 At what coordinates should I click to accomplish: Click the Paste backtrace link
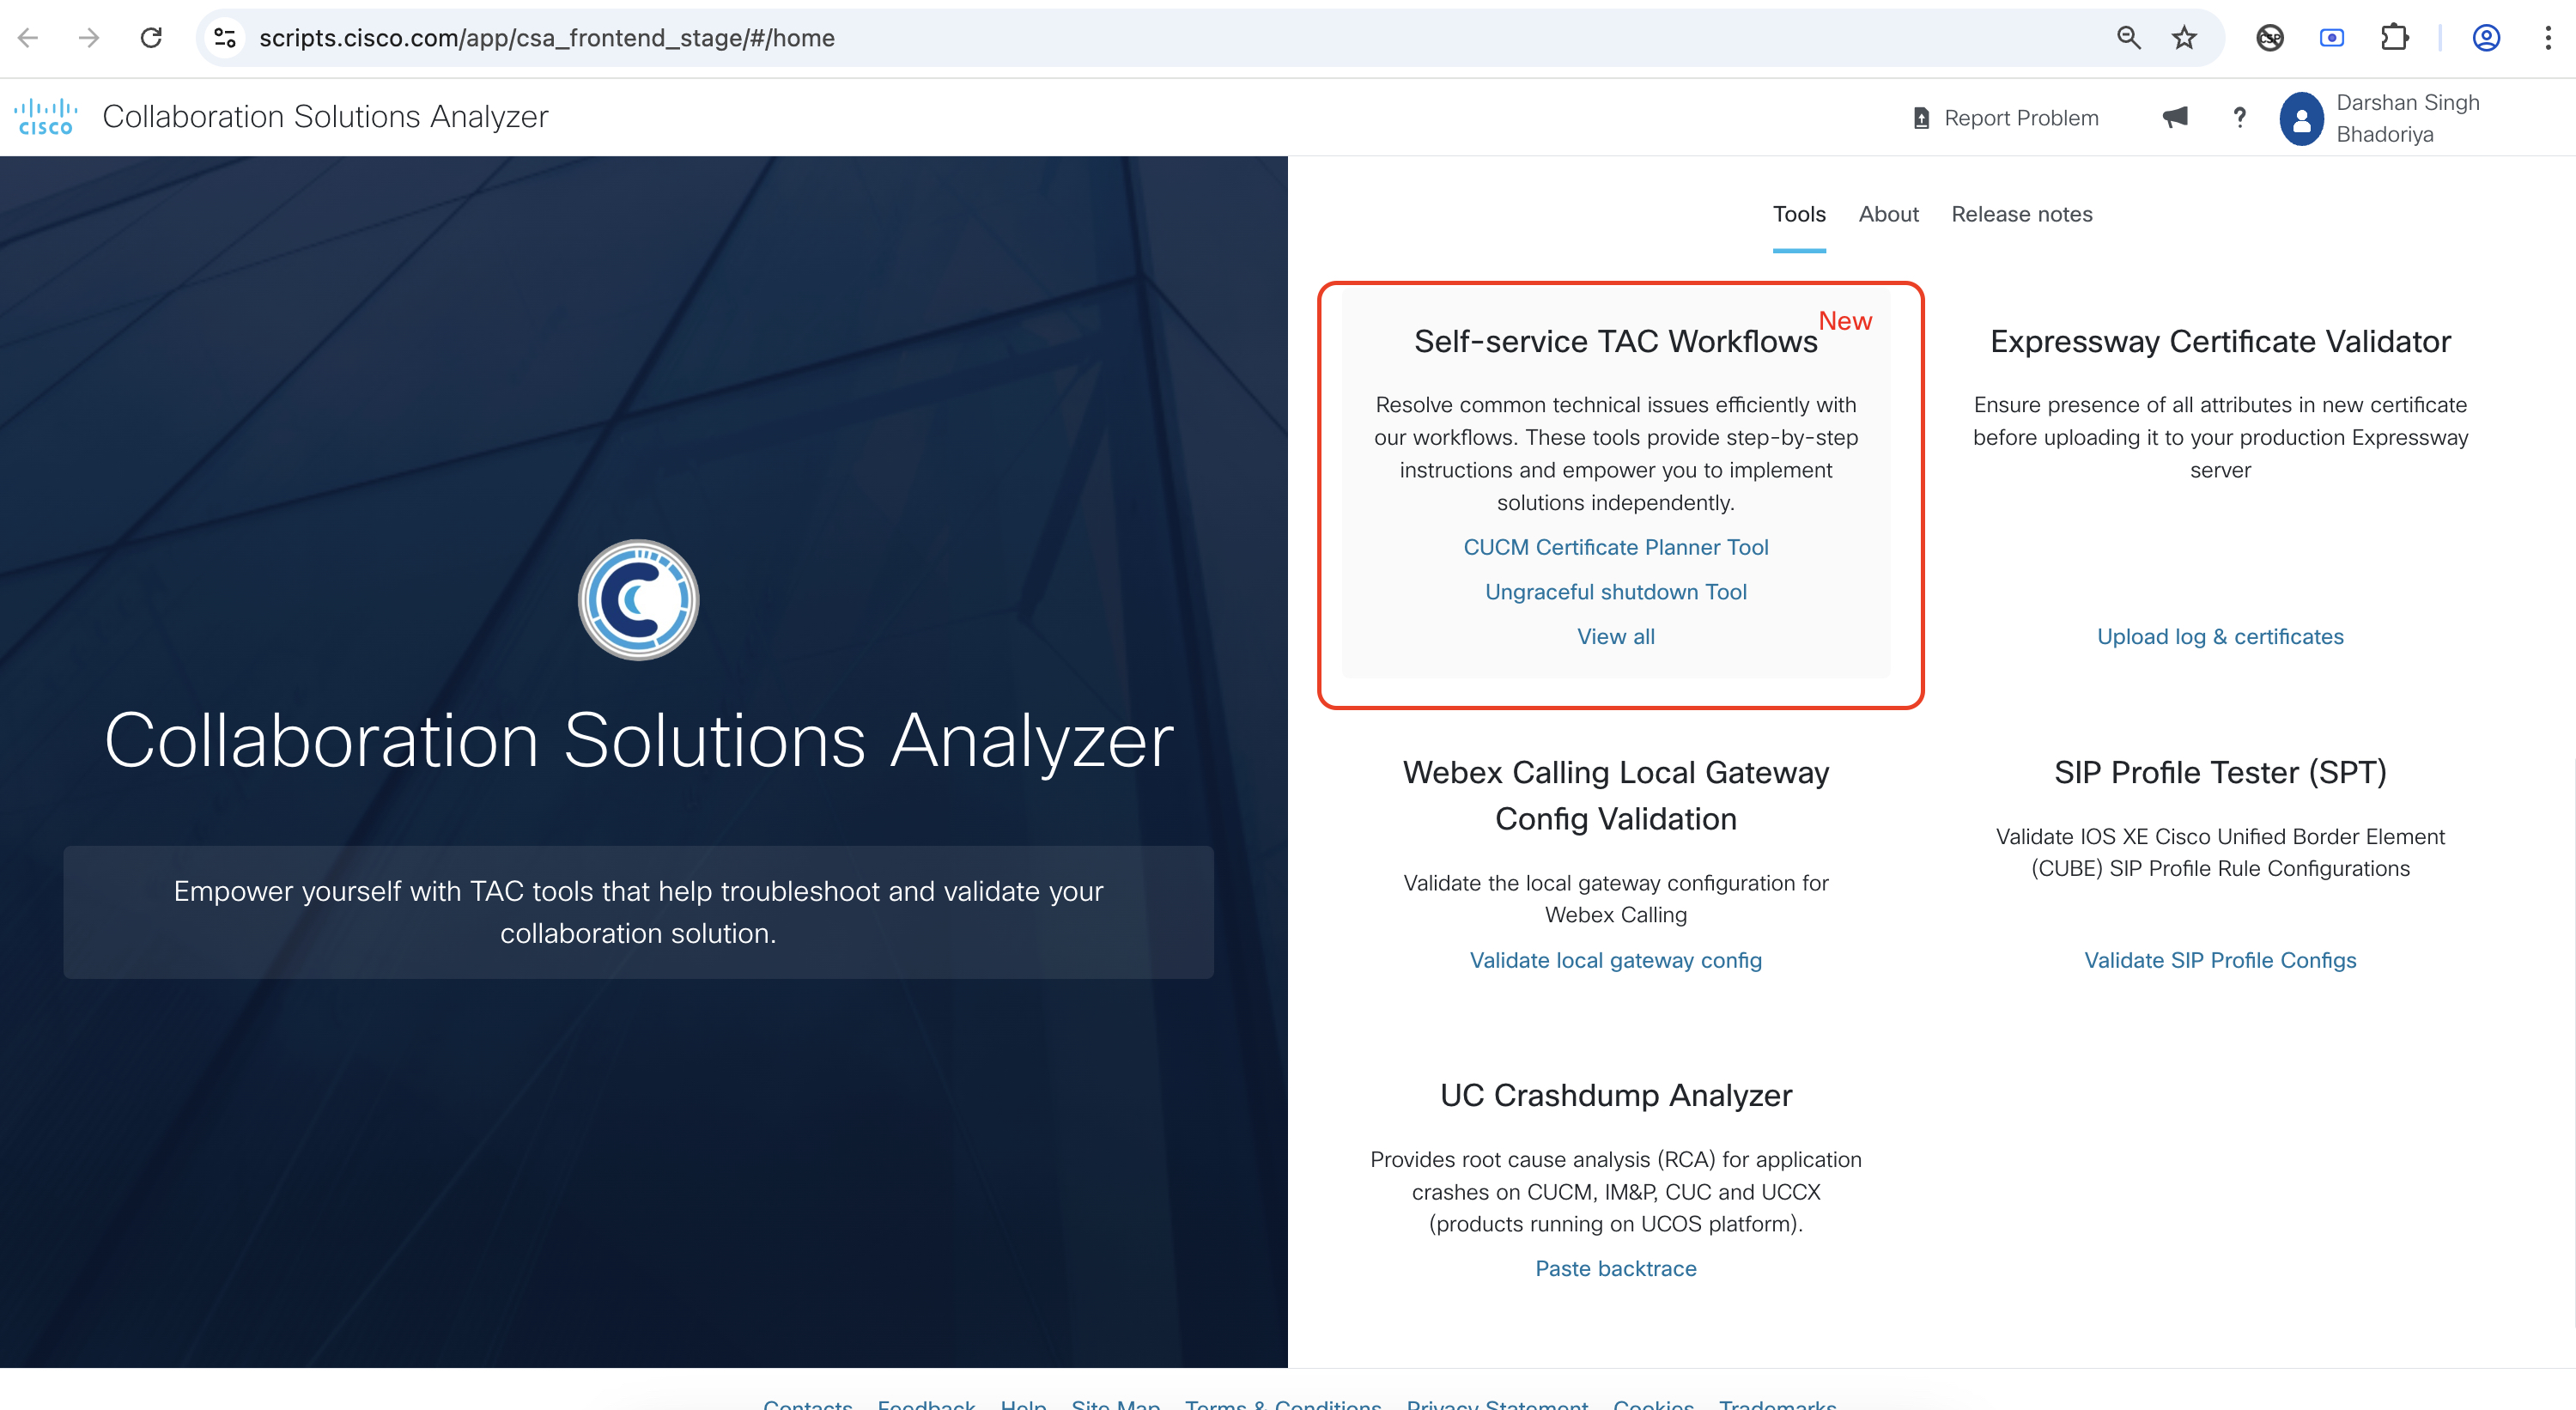1615,1269
